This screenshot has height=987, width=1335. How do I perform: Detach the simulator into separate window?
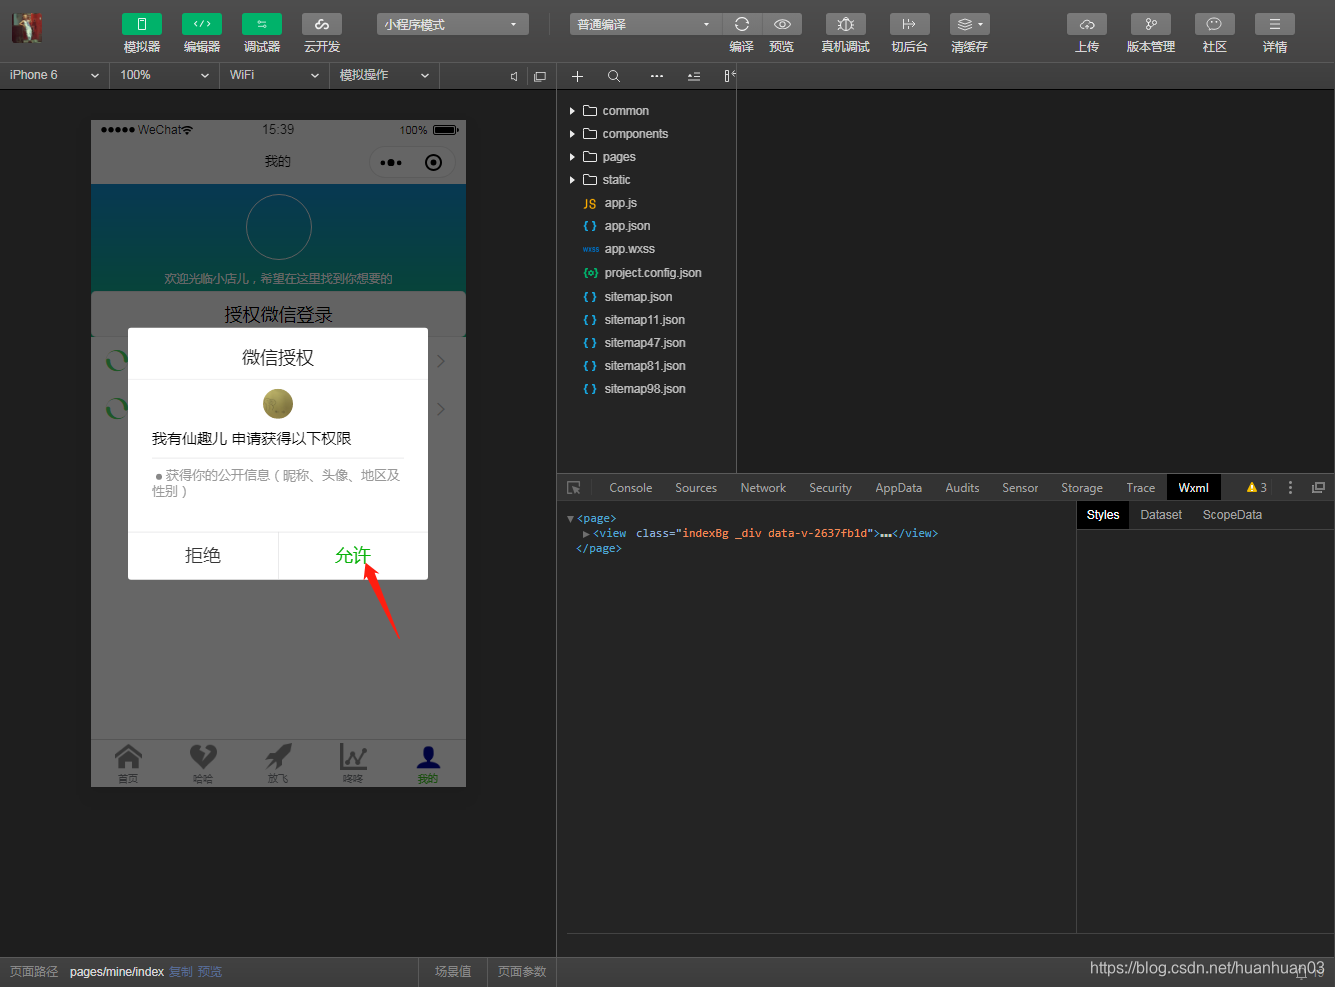click(540, 76)
